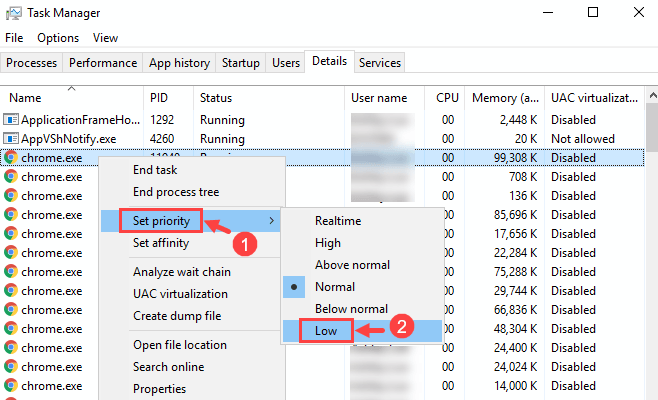Screen dimensions: 658x400
Task: Select the Normal priority option
Action: [363, 287]
